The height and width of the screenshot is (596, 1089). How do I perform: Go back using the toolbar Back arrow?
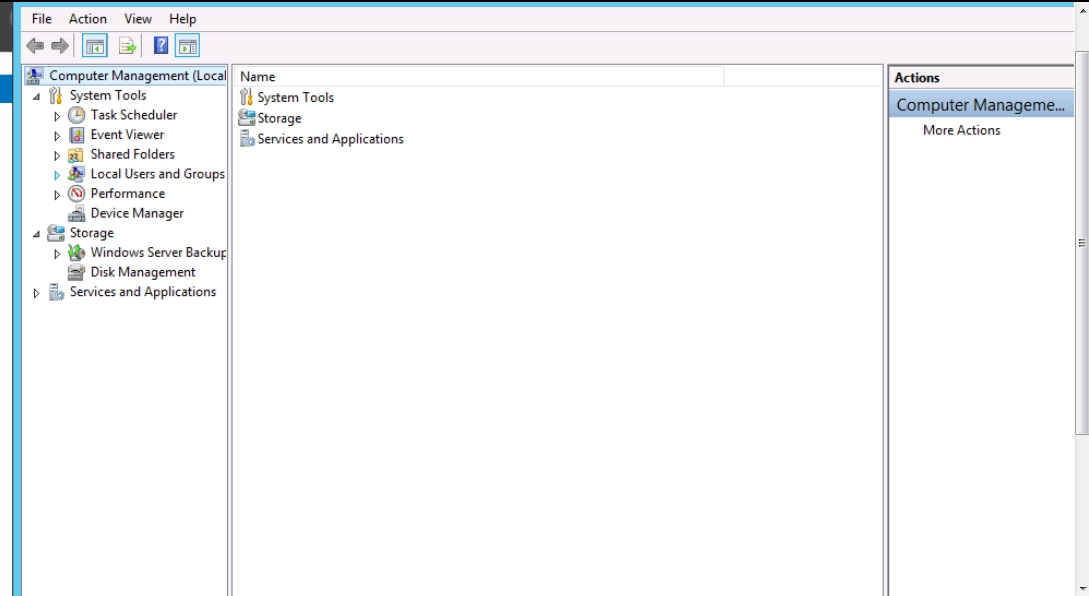pos(35,47)
